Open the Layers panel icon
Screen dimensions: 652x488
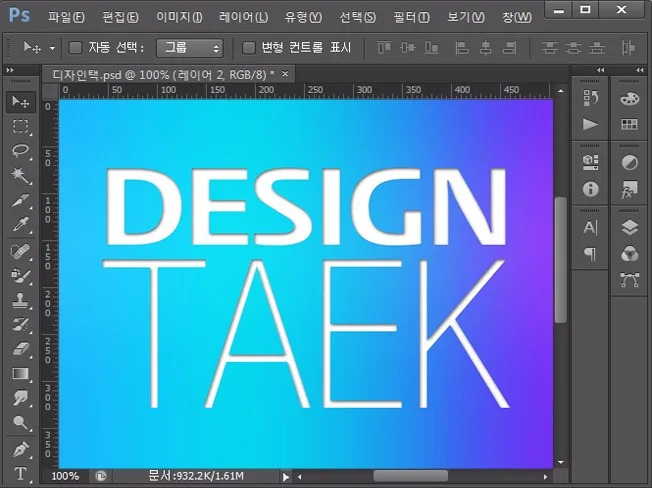629,227
